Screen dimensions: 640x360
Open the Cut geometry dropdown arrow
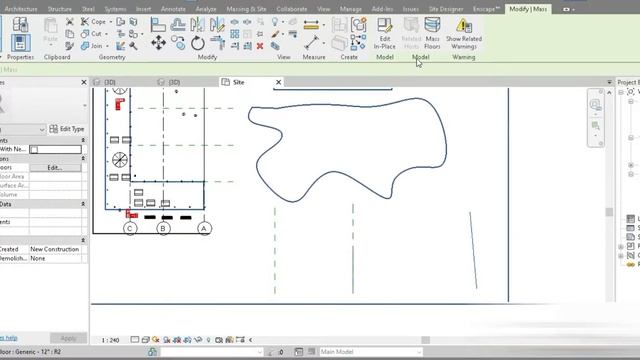107,34
